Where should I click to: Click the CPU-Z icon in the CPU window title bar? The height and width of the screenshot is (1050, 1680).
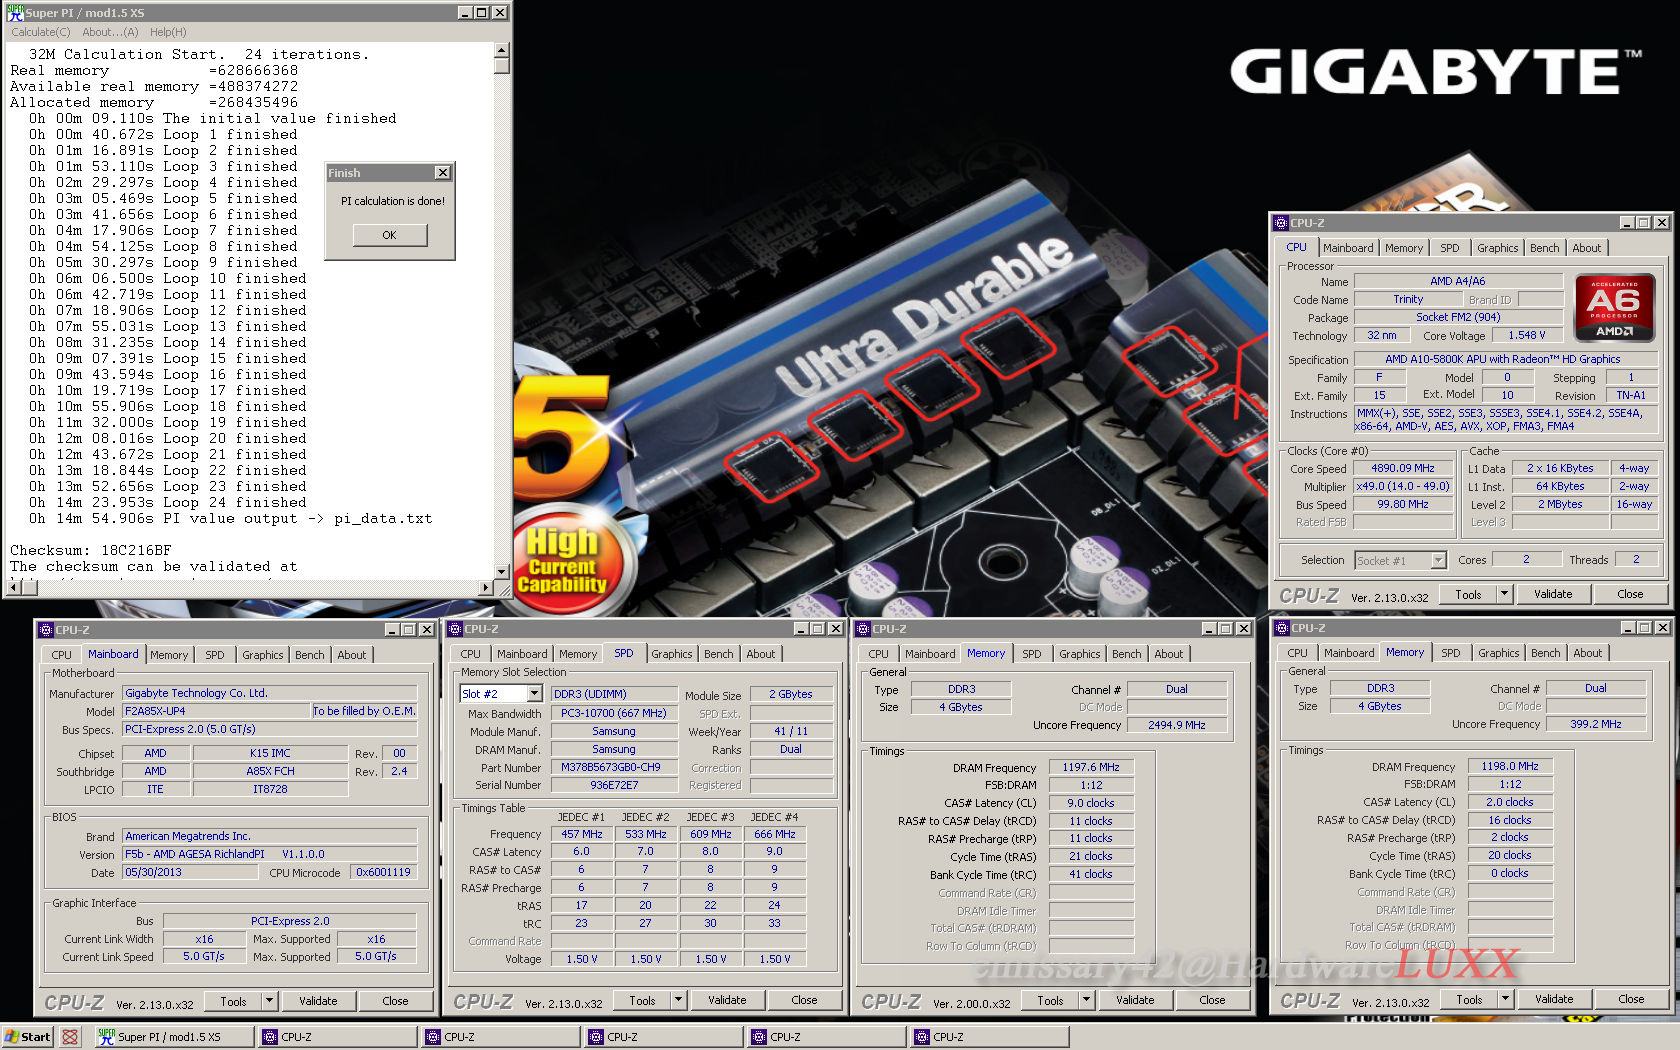(1281, 223)
